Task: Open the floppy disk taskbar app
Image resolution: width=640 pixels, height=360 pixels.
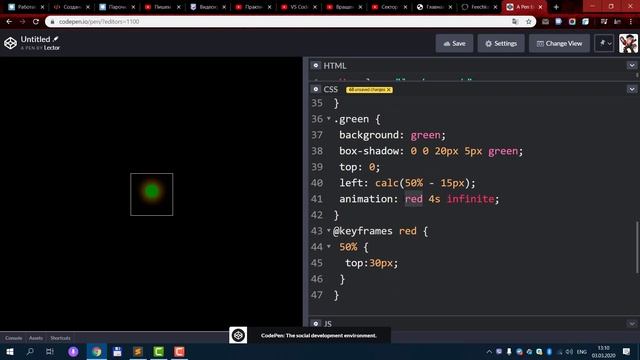Action: (117, 351)
